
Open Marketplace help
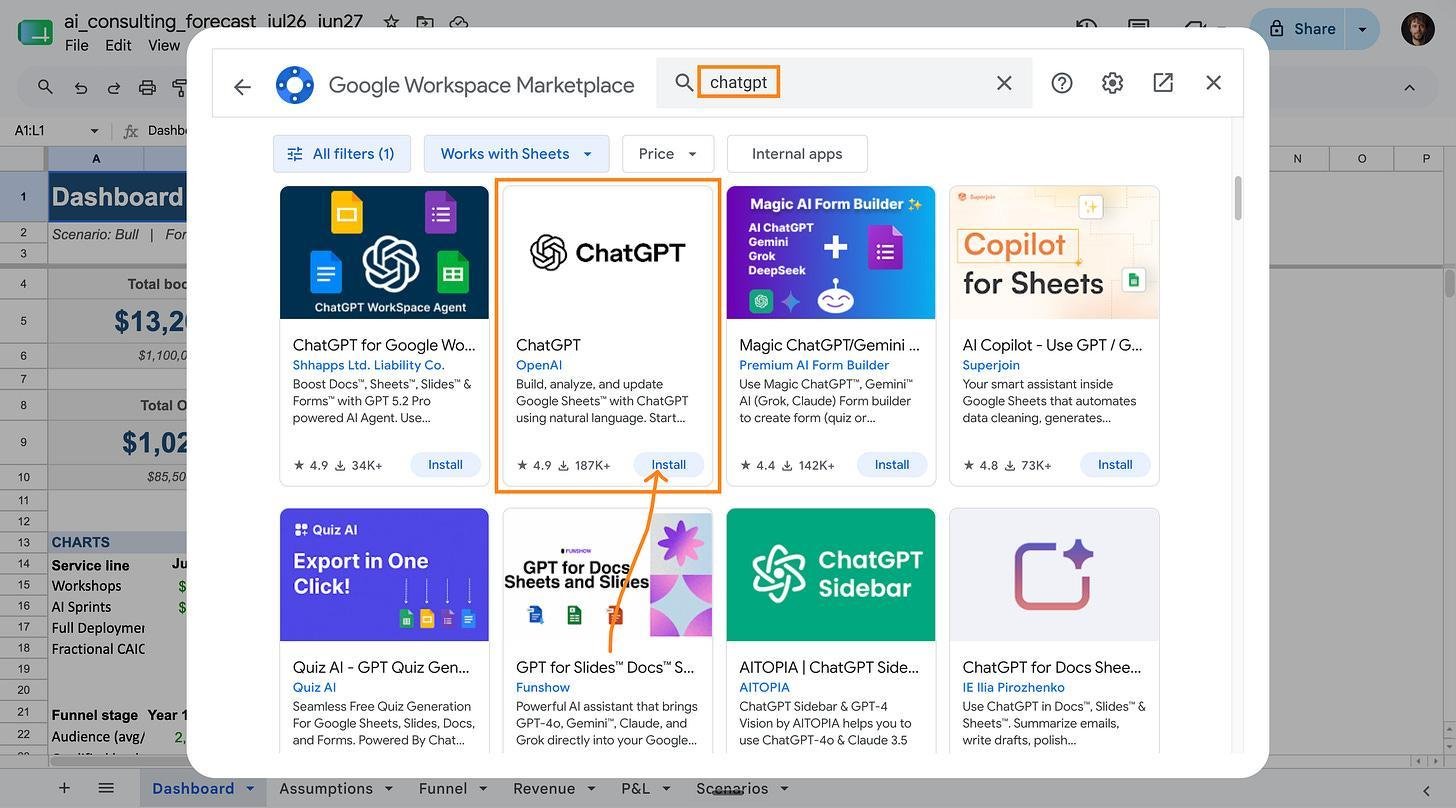point(1062,83)
